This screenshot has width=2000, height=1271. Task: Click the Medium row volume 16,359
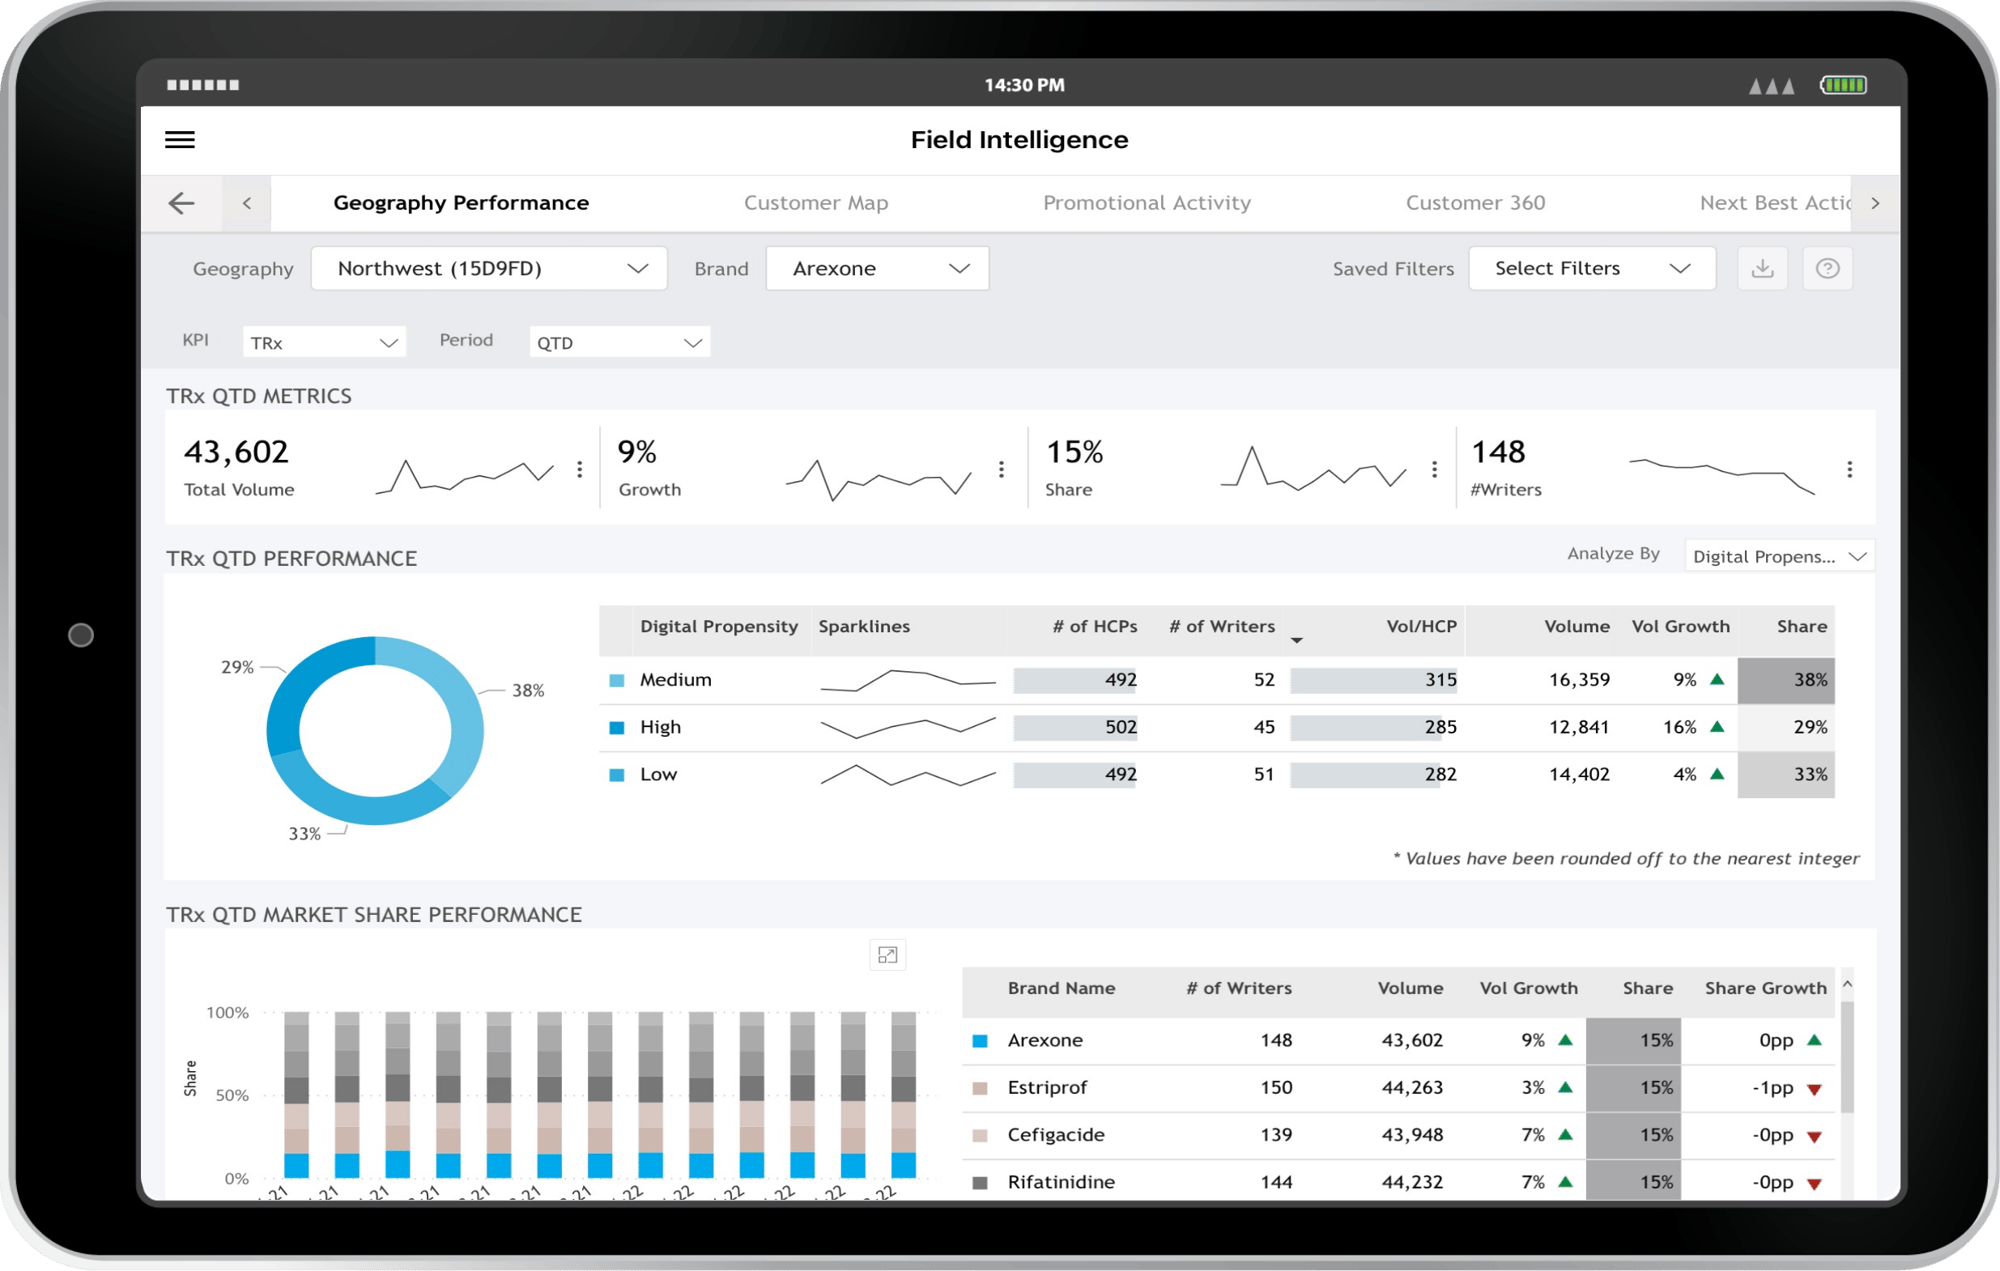coord(1579,680)
